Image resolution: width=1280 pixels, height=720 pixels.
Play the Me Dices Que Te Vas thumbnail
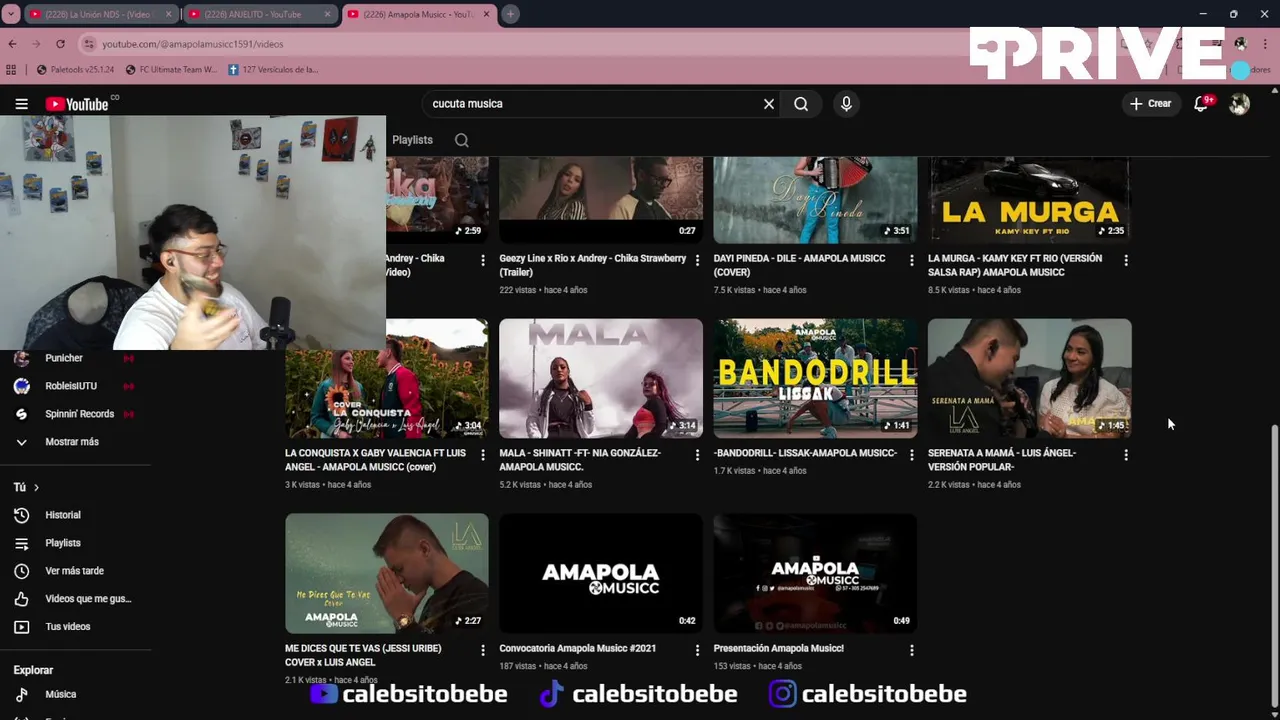(387, 574)
